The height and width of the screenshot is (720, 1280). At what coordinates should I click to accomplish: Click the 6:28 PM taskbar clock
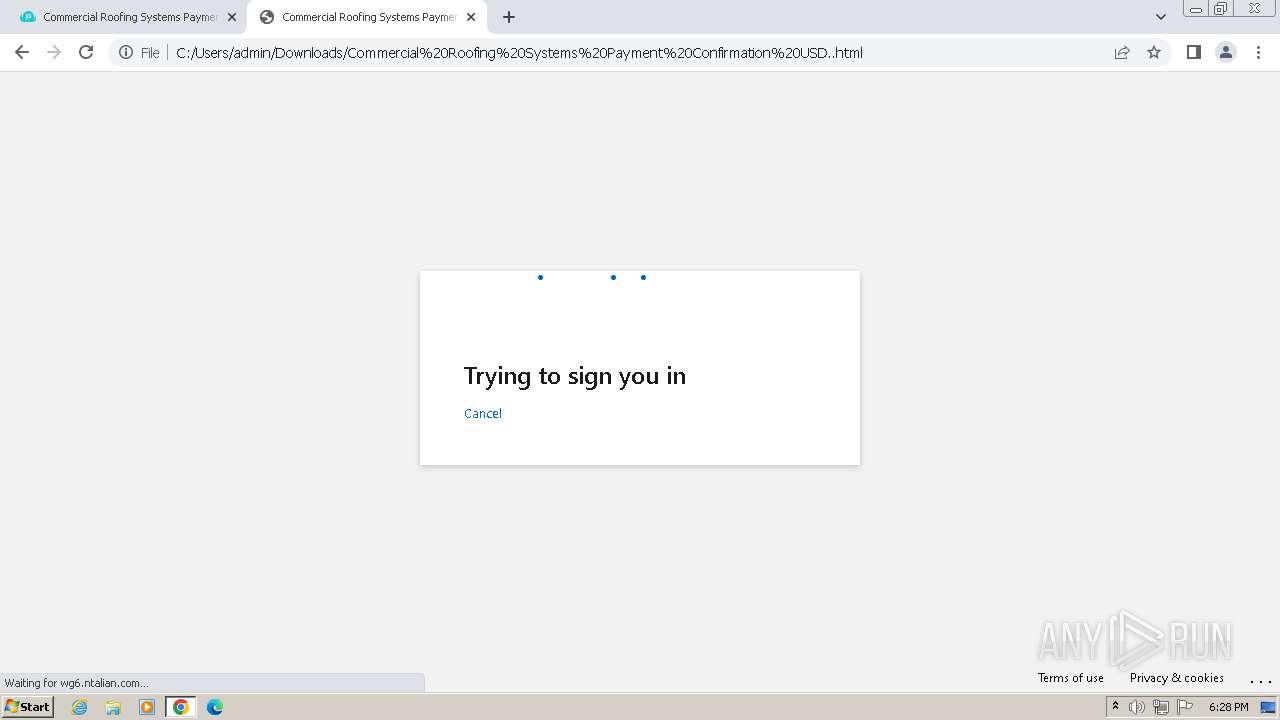pyautogui.click(x=1228, y=707)
